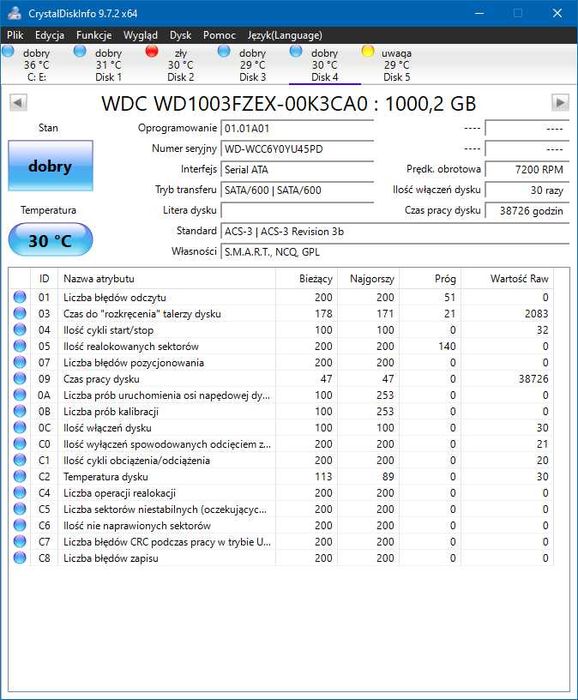Click status icon of attribute 03
Screen dimensions: 578x700
tap(20, 313)
